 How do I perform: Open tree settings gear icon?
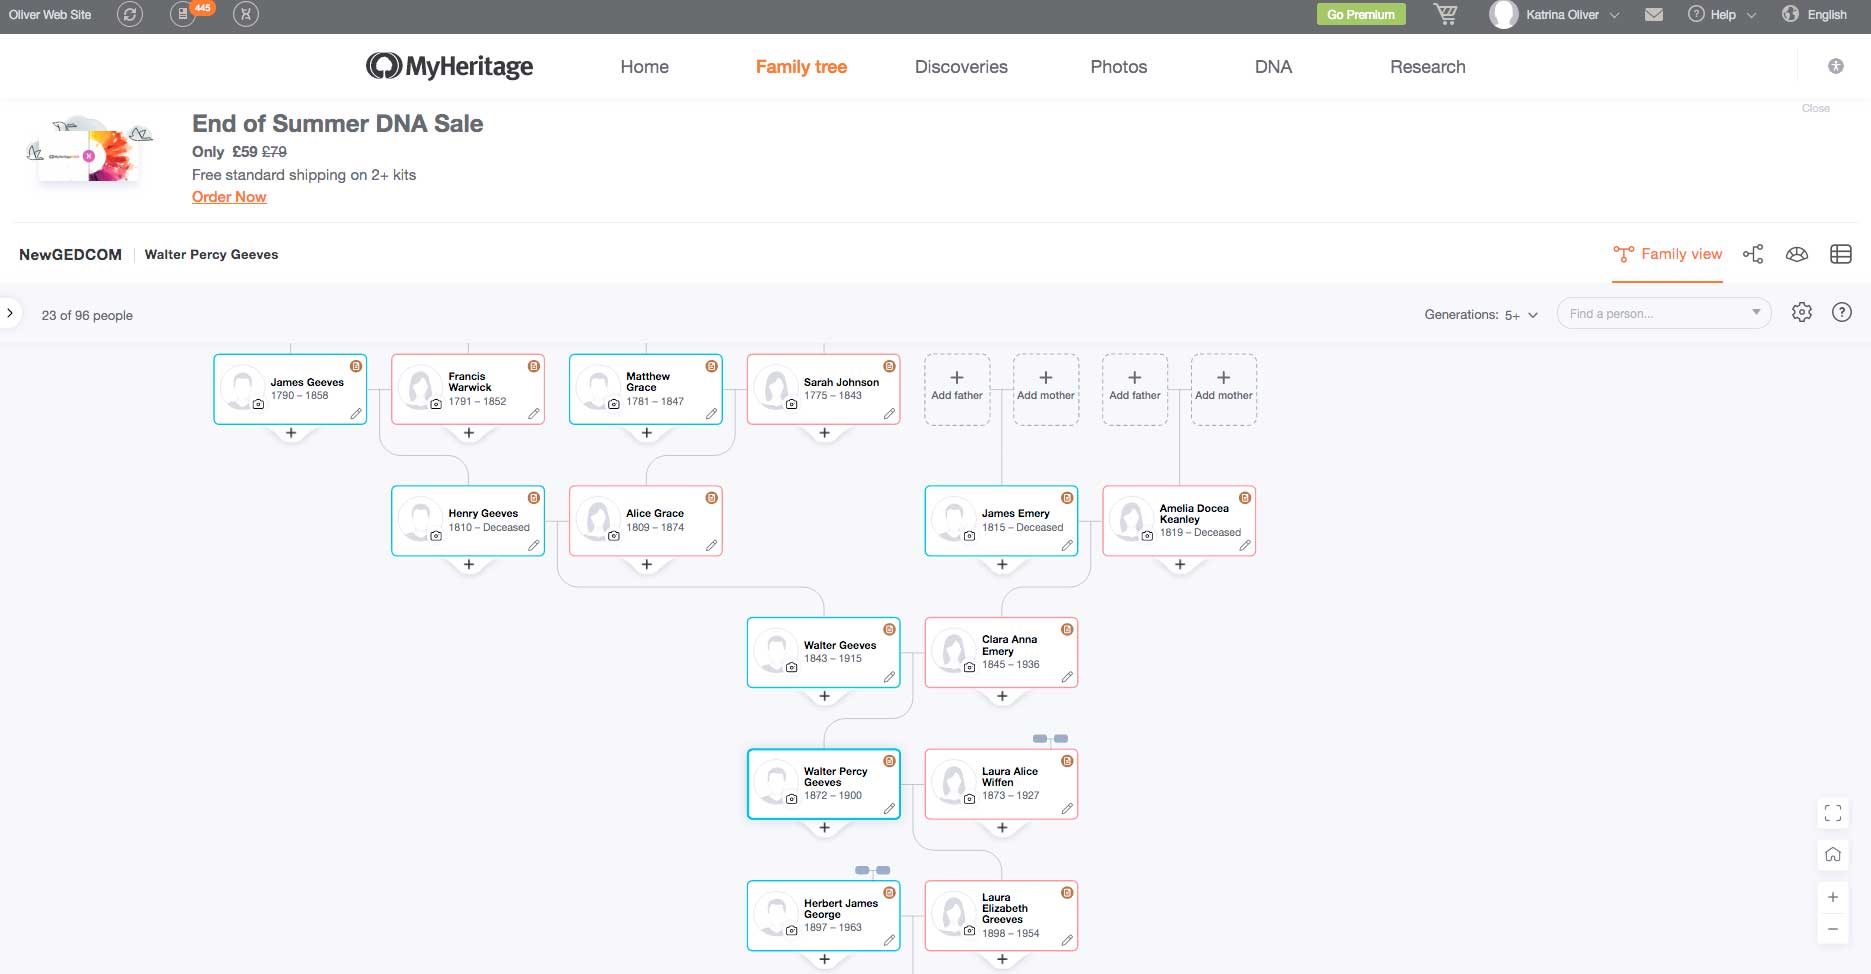click(1802, 313)
